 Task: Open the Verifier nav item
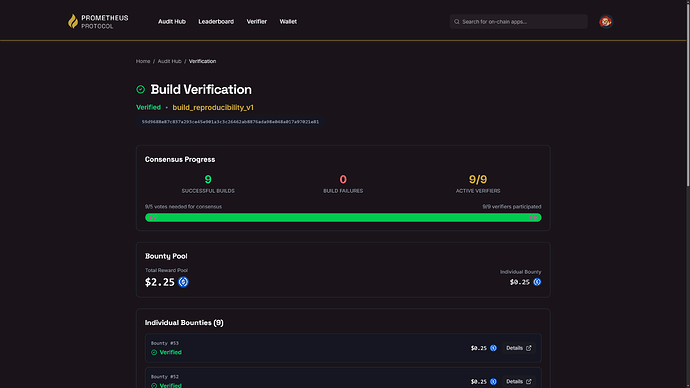click(x=257, y=22)
